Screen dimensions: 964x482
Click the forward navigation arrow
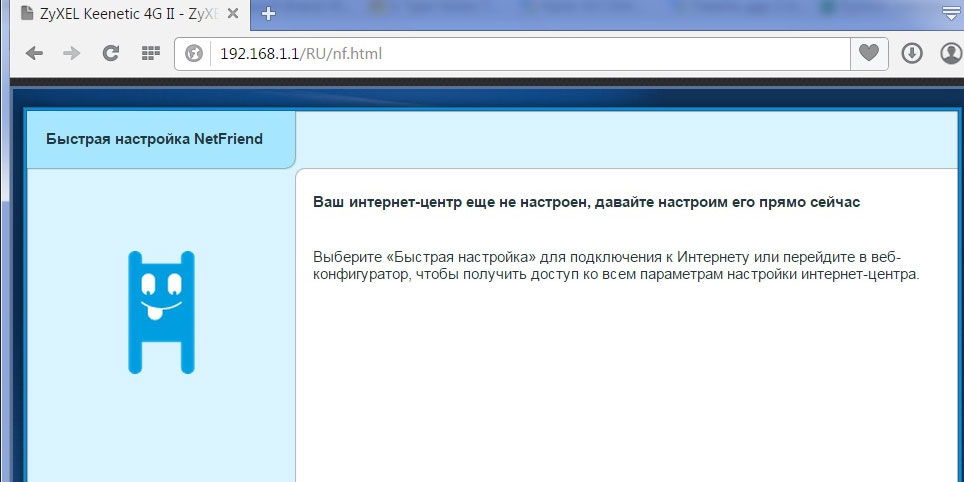pos(72,53)
